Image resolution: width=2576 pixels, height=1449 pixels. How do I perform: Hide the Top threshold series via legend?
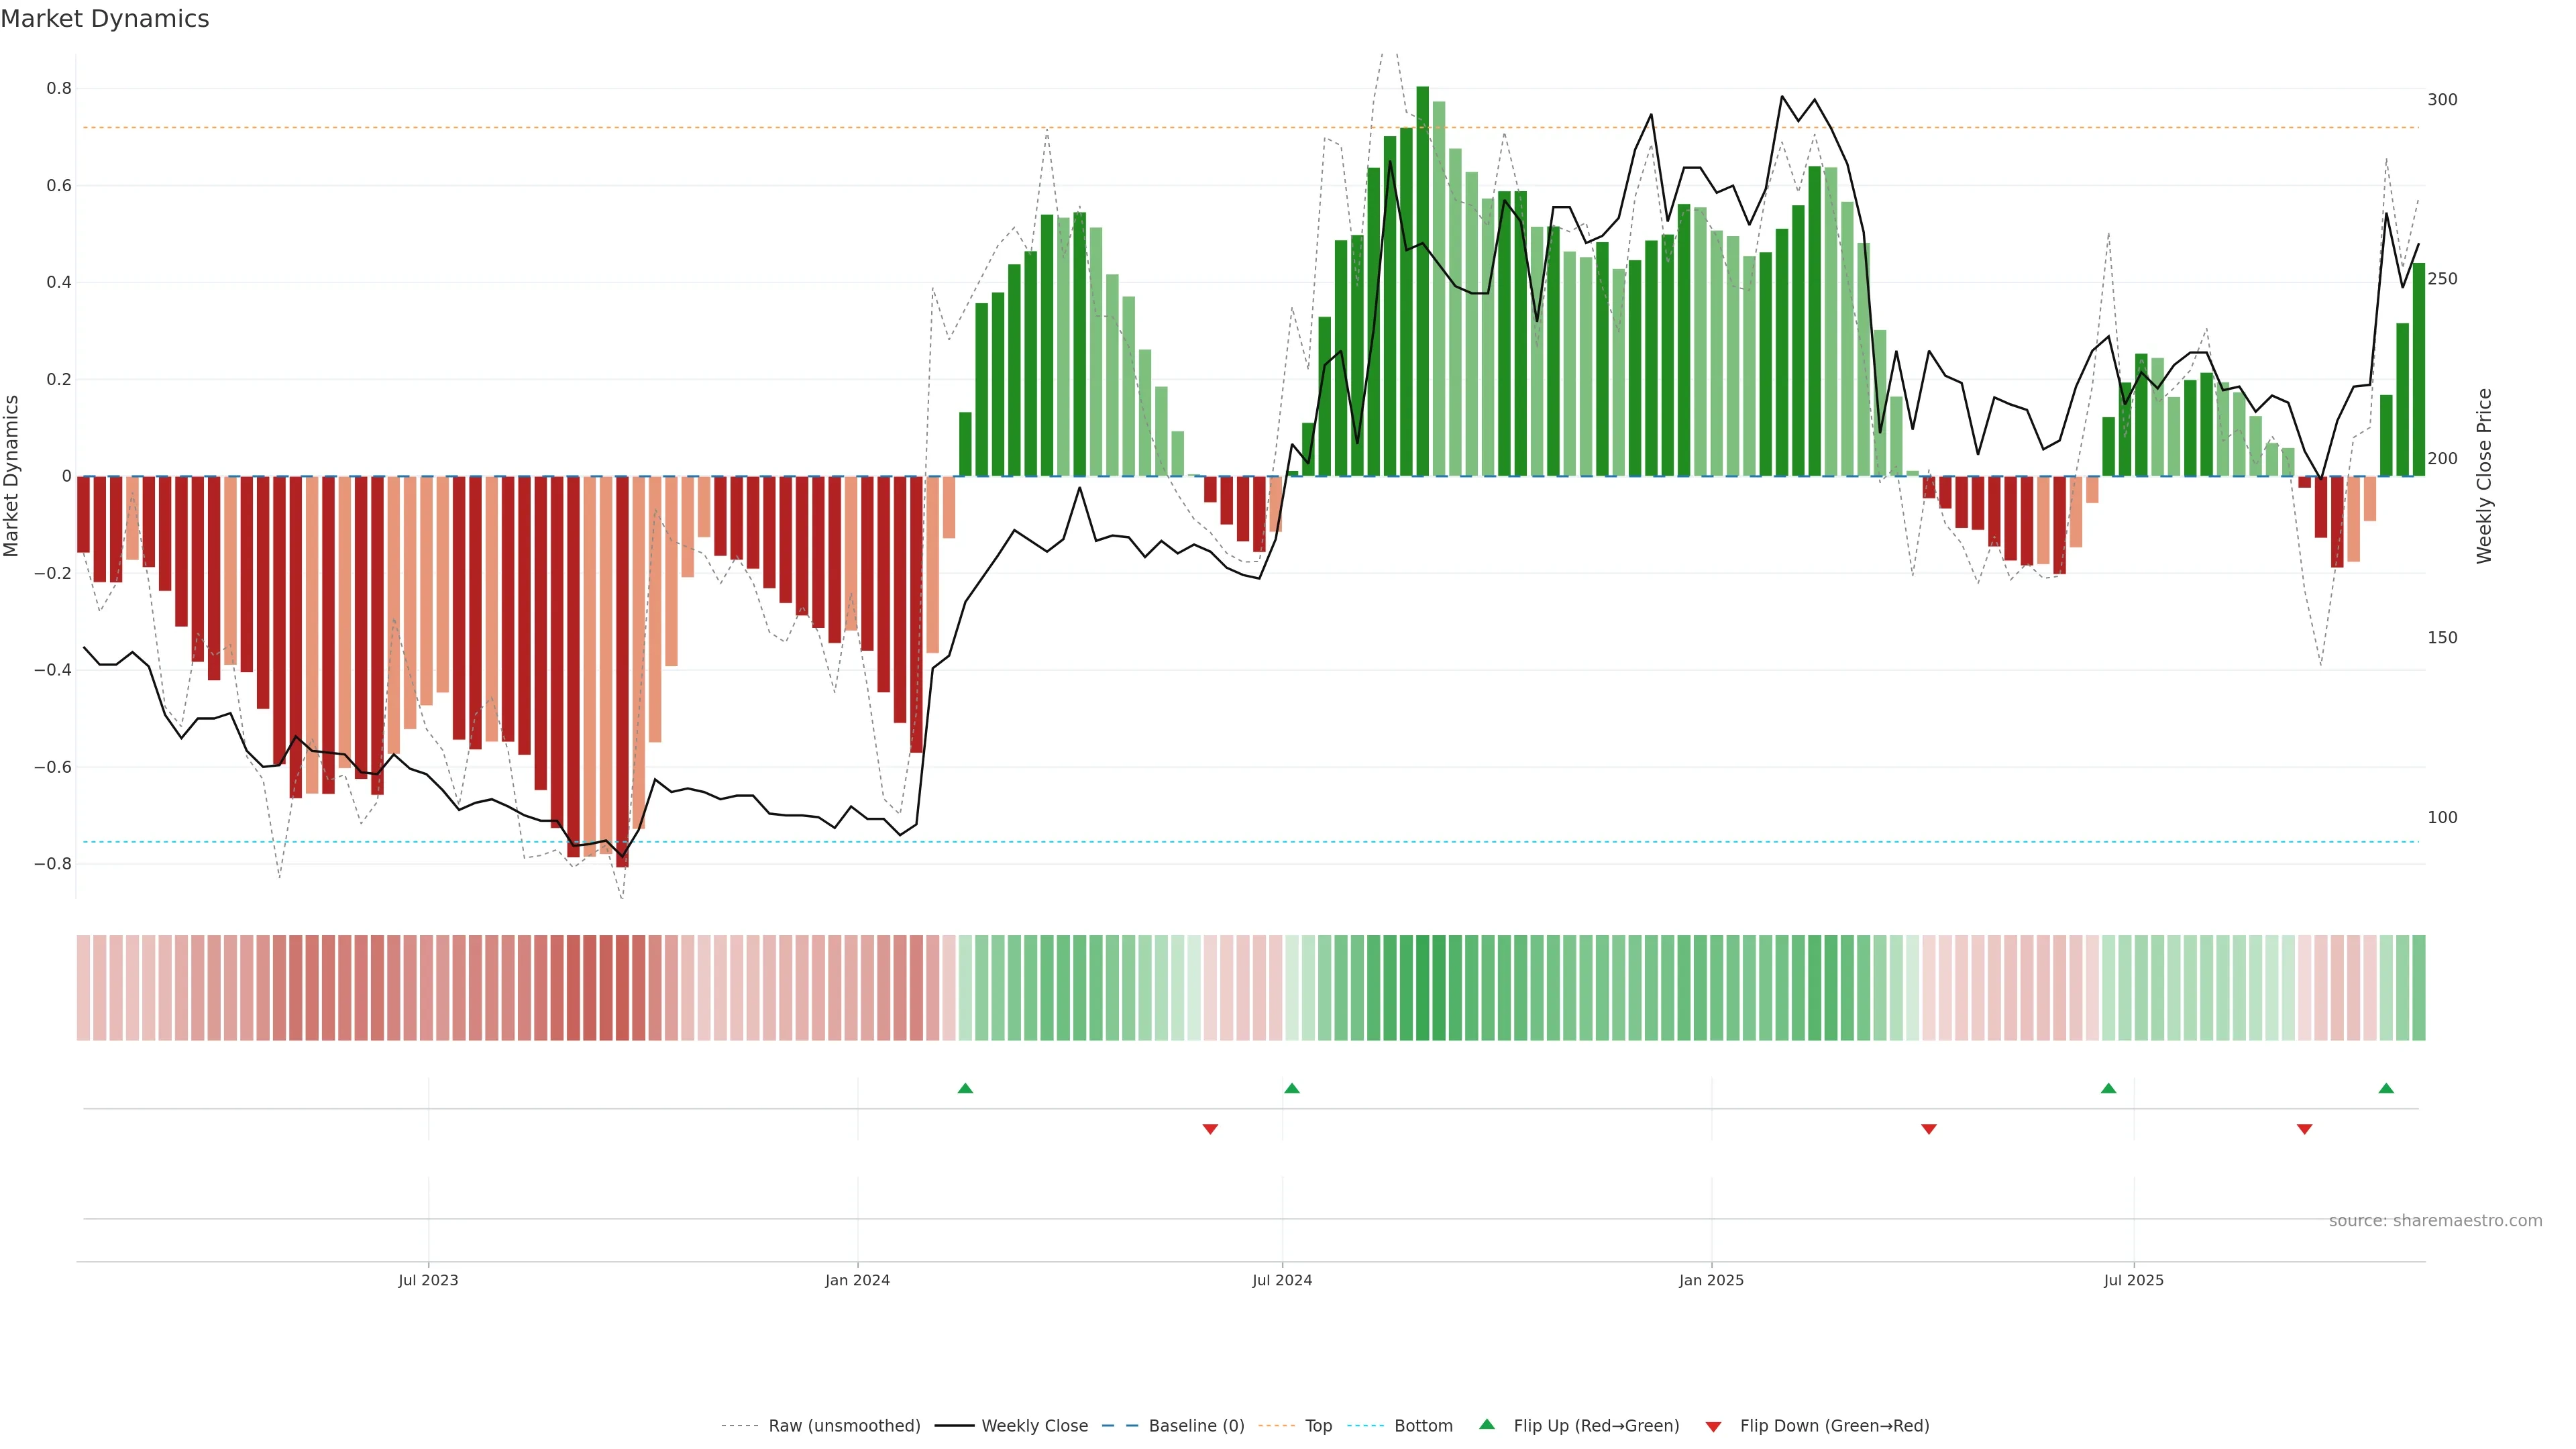(1318, 1426)
